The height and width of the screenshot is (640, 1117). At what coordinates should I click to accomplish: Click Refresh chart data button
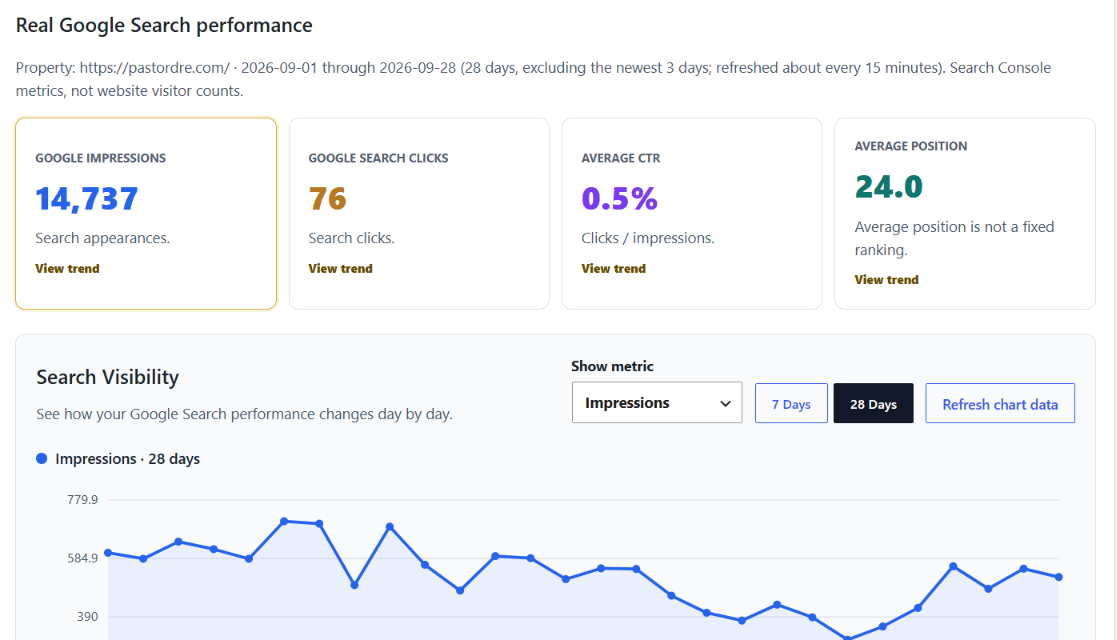coord(1000,403)
